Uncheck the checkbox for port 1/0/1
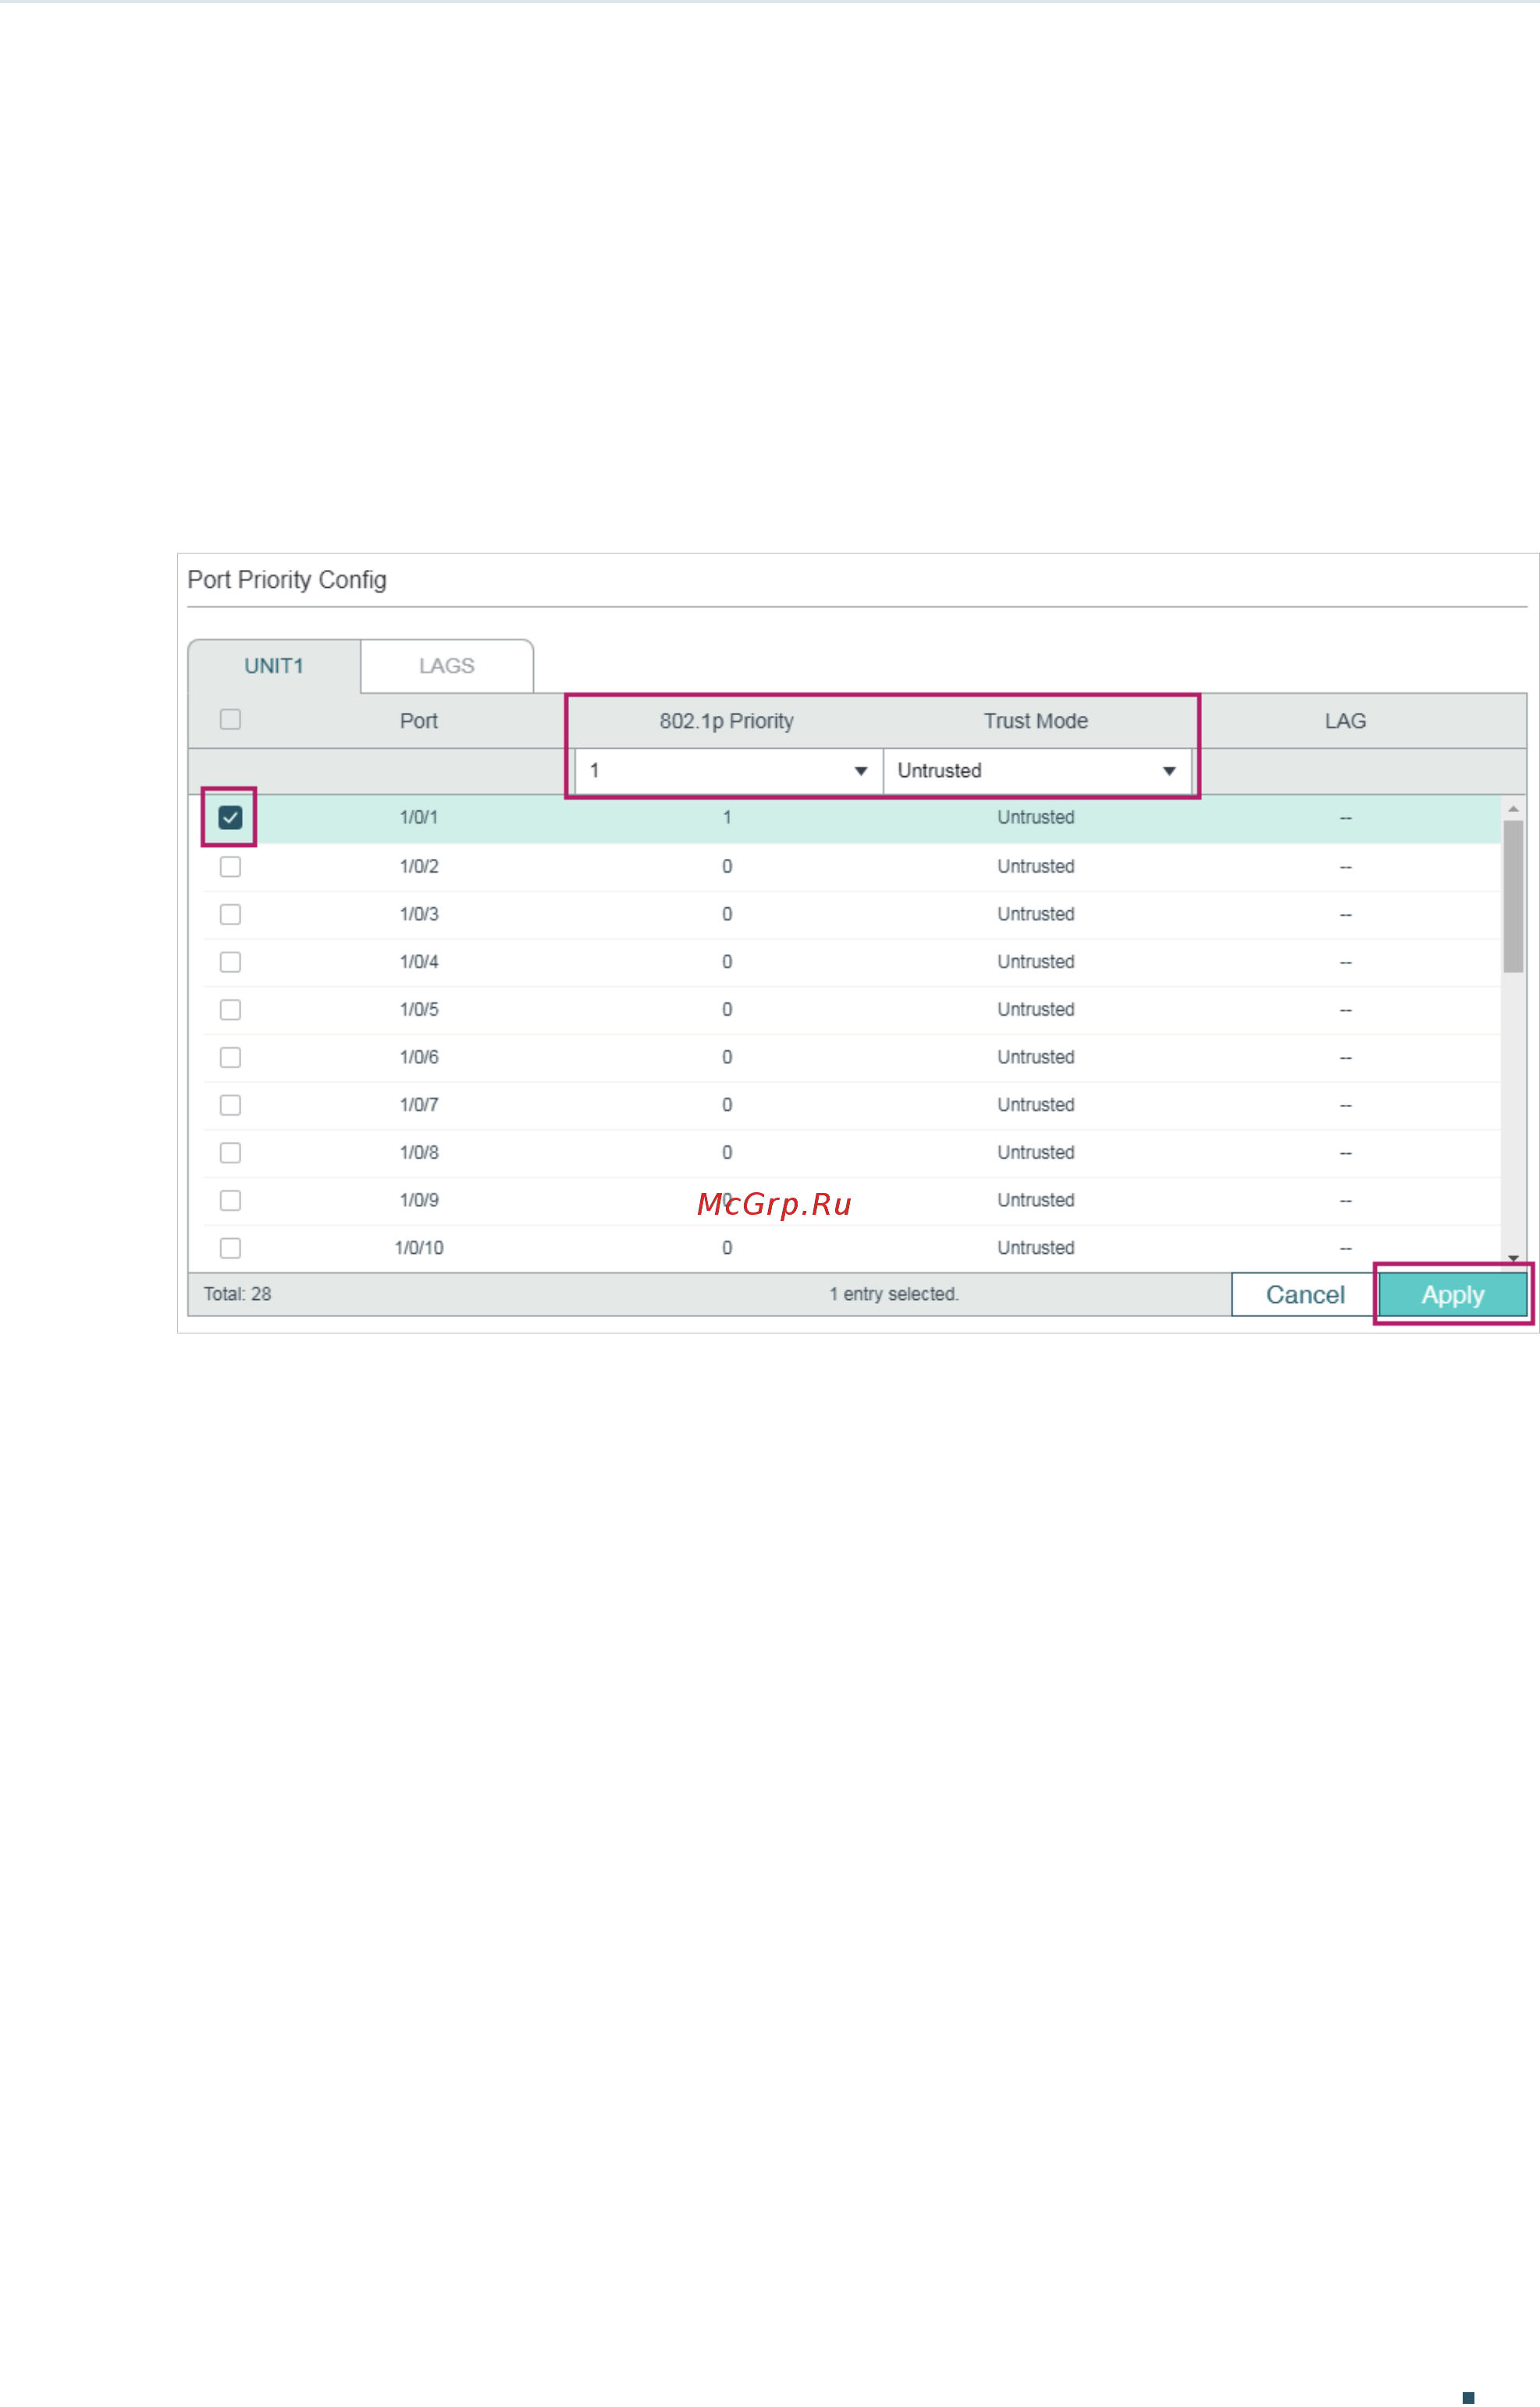Image resolution: width=1540 pixels, height=2407 pixels. 230,817
